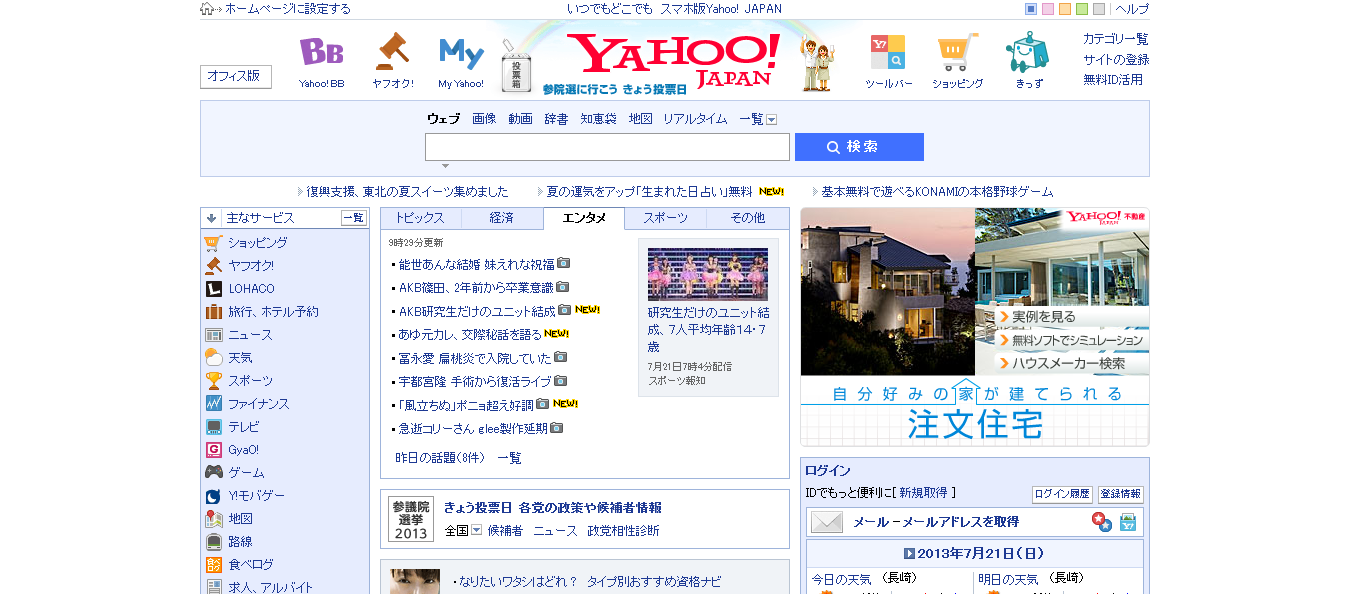Open the 政党相性診断 link
The image size is (1349, 594).
point(624,531)
